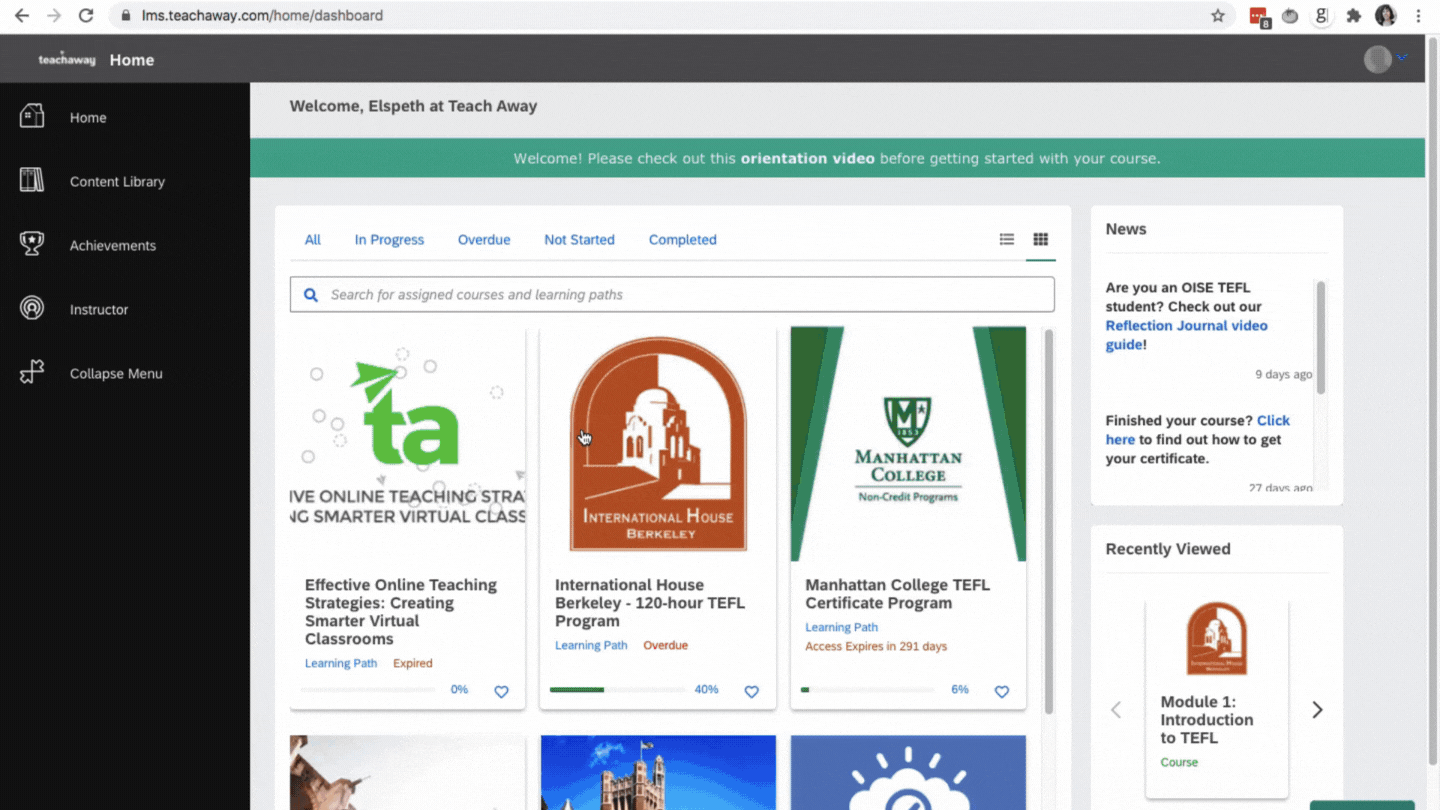Click the course list scrollbar

[x=1048, y=520]
